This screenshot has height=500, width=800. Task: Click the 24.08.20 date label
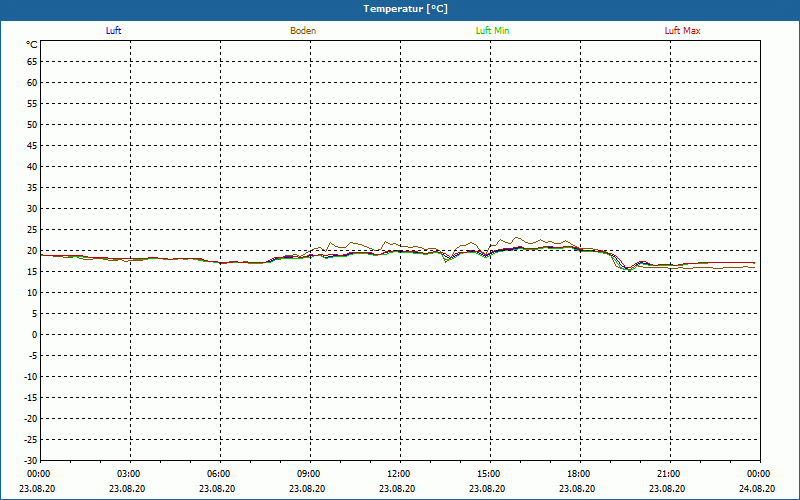[757, 488]
